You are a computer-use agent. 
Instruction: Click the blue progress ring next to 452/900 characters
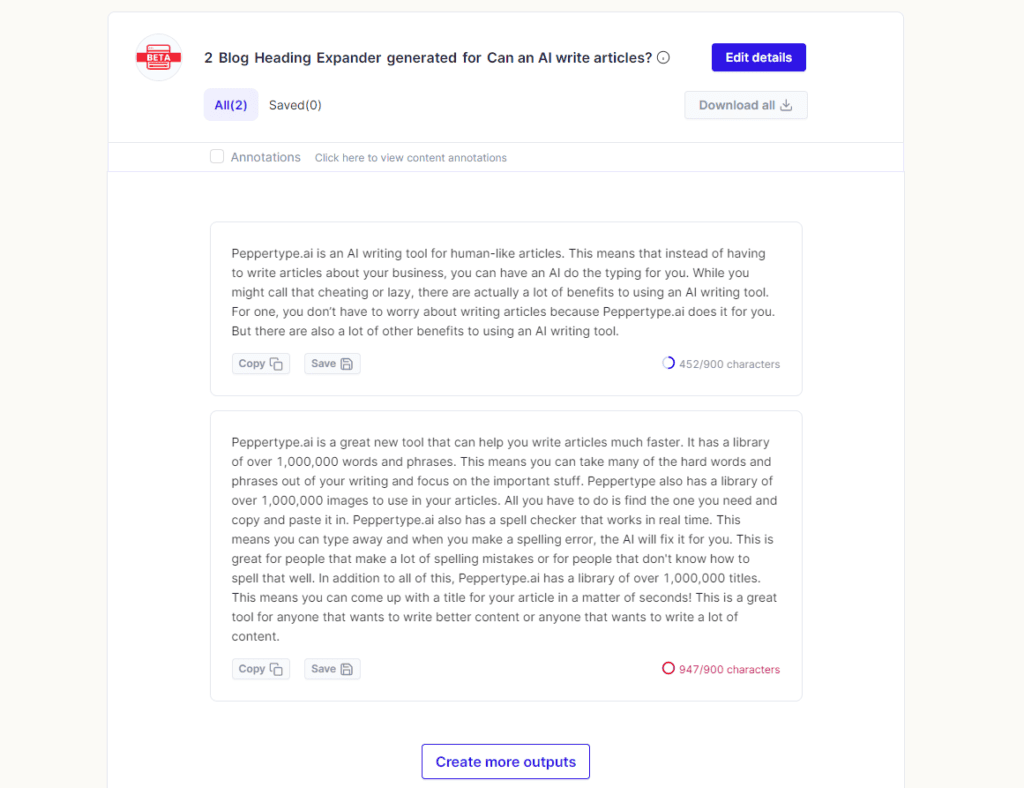pos(668,363)
